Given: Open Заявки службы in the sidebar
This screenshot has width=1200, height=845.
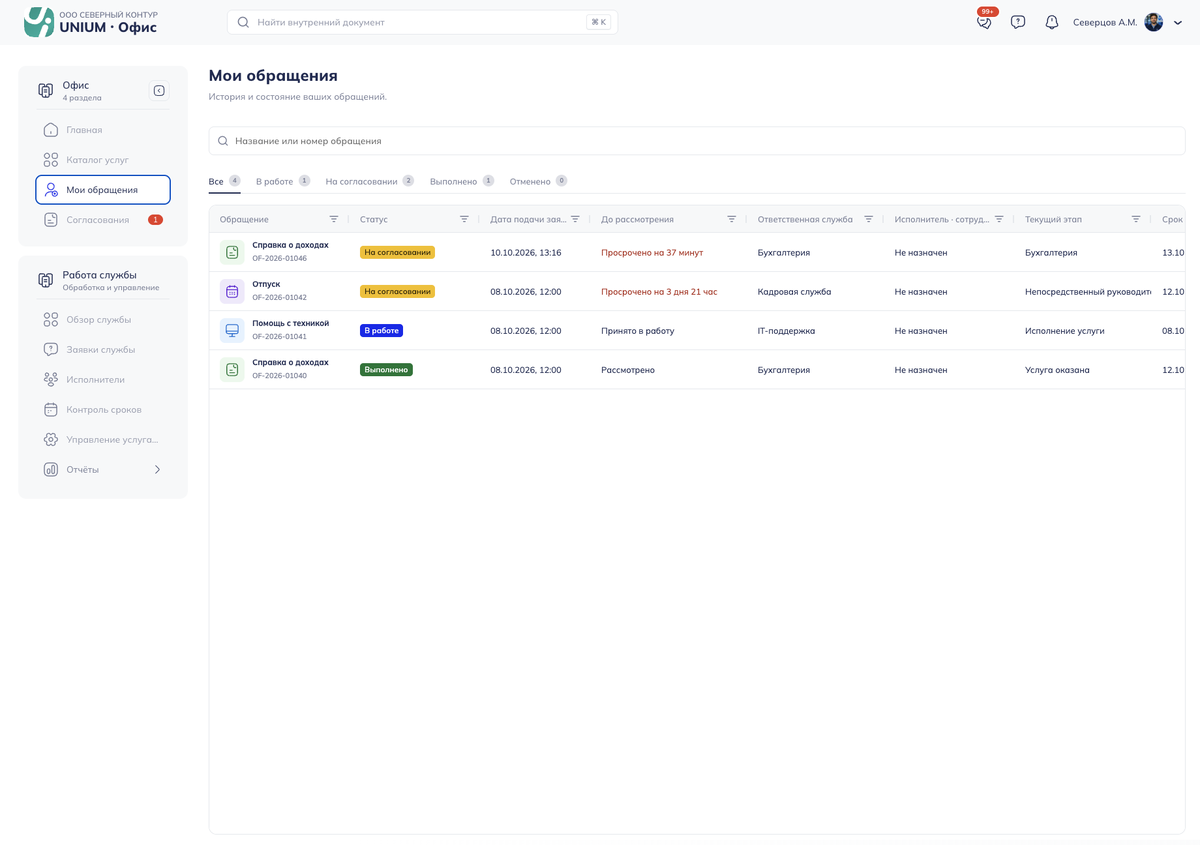Looking at the screenshot, I should [x=103, y=350].
